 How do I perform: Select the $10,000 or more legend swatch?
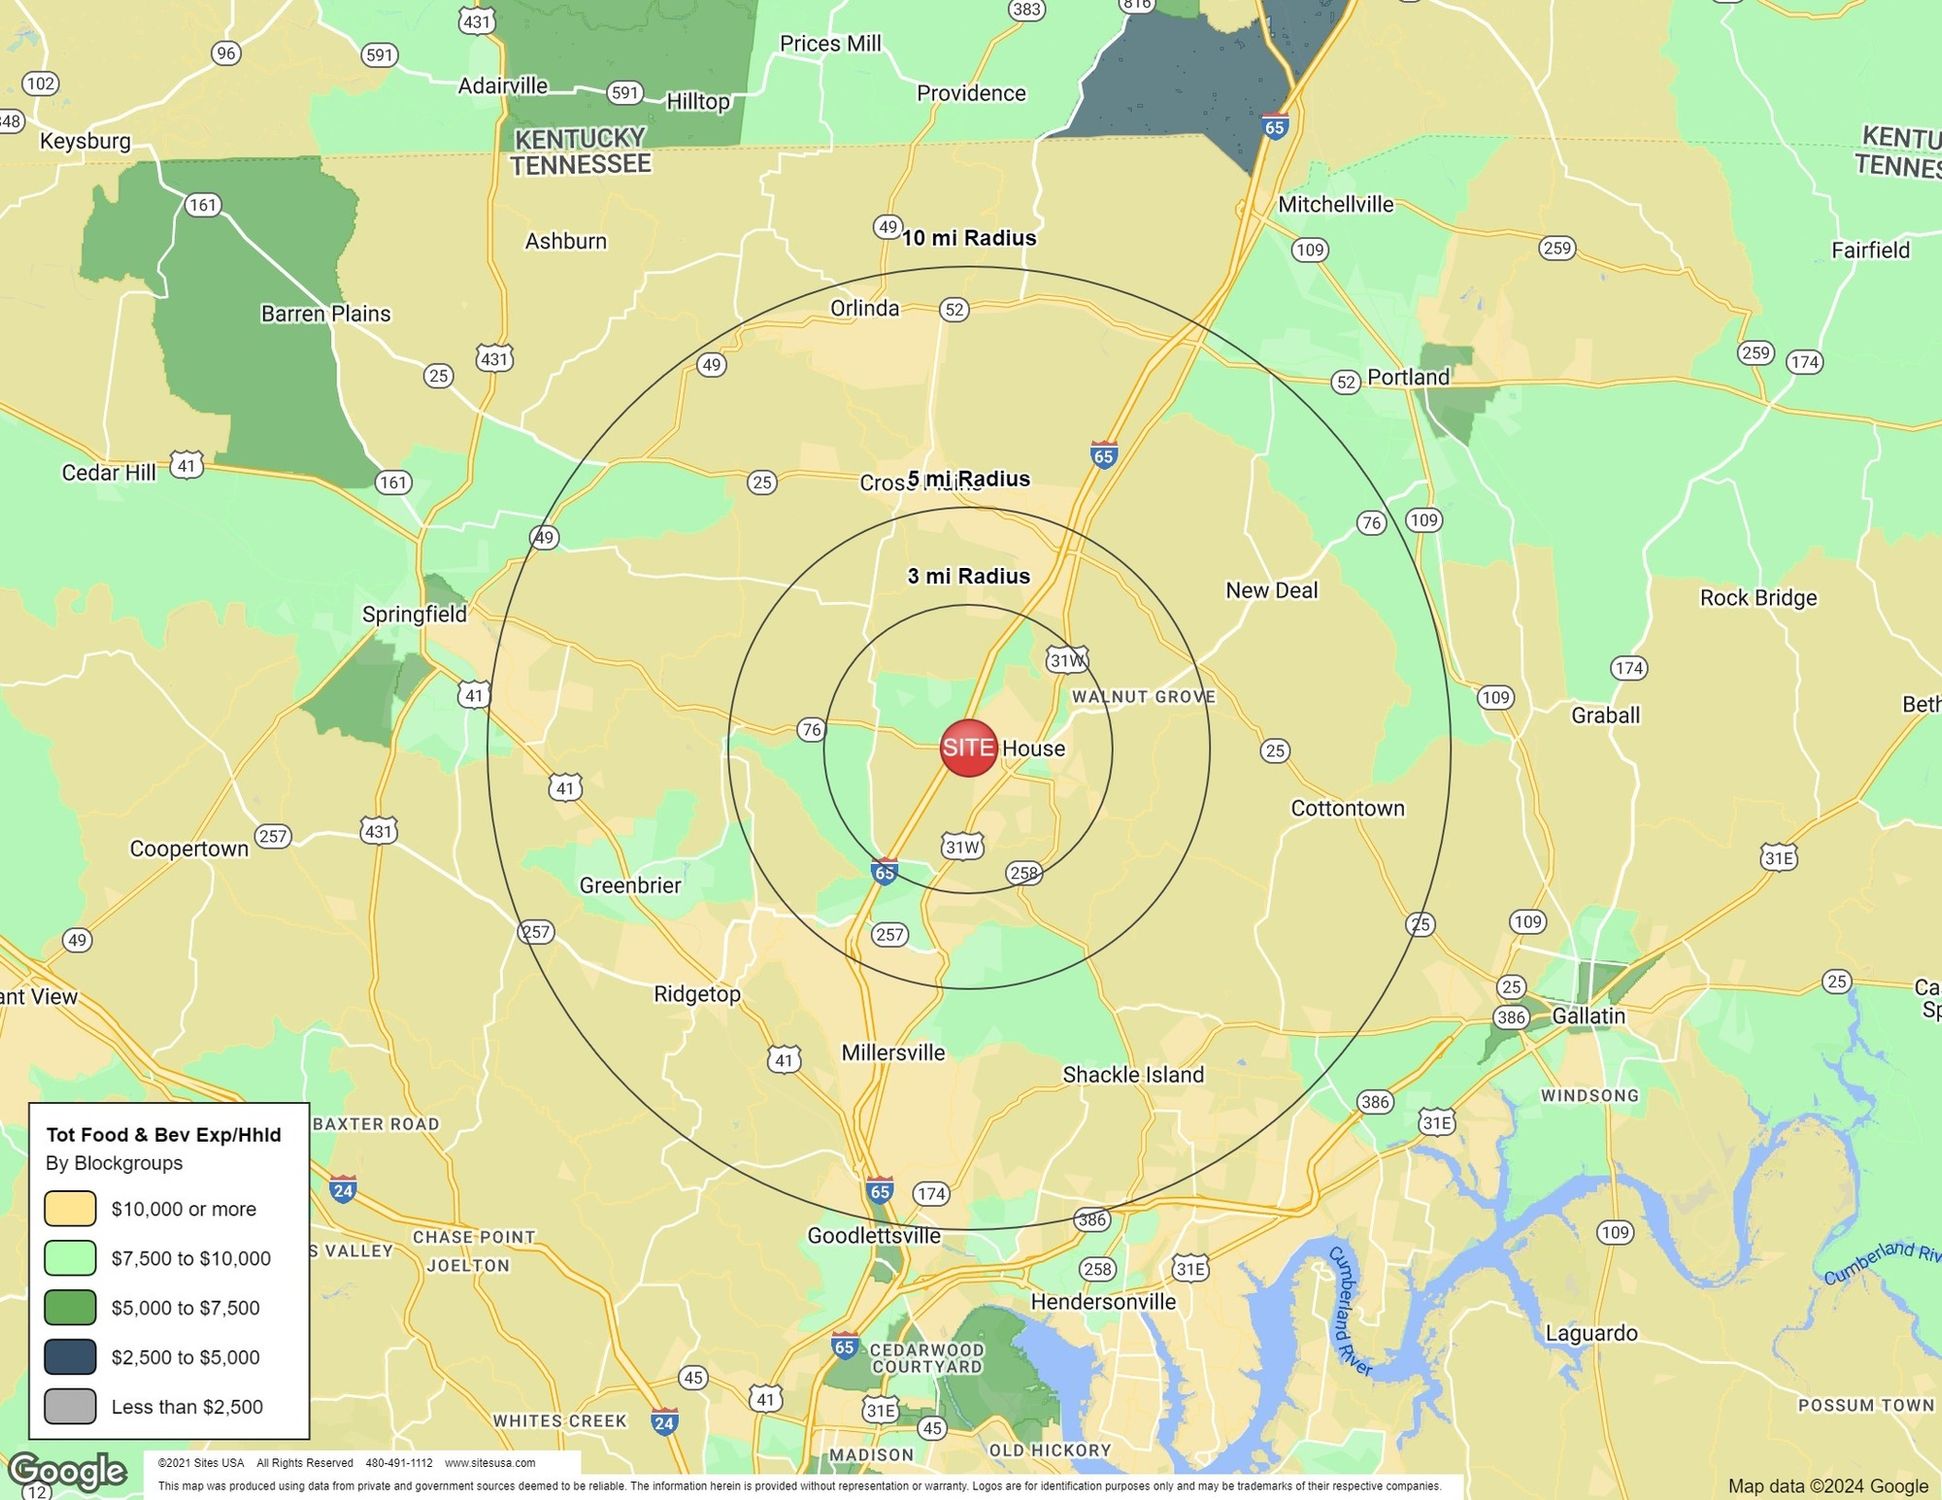70,1208
